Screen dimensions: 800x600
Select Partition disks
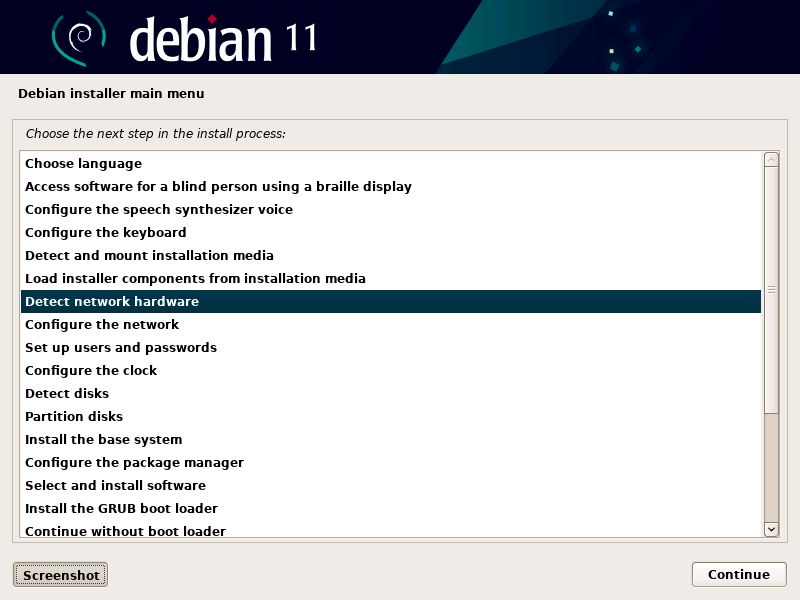[x=391, y=416]
